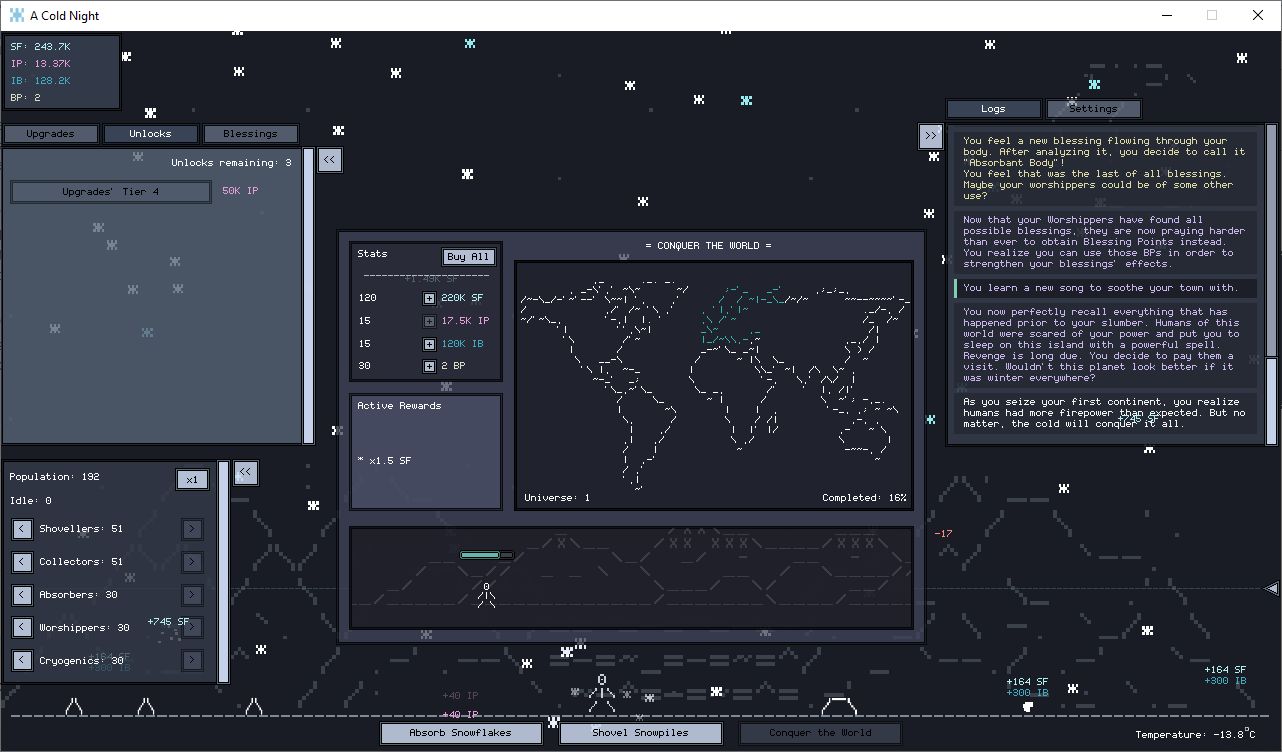
Task: Add a stat point costing 2 BP
Action: point(429,366)
